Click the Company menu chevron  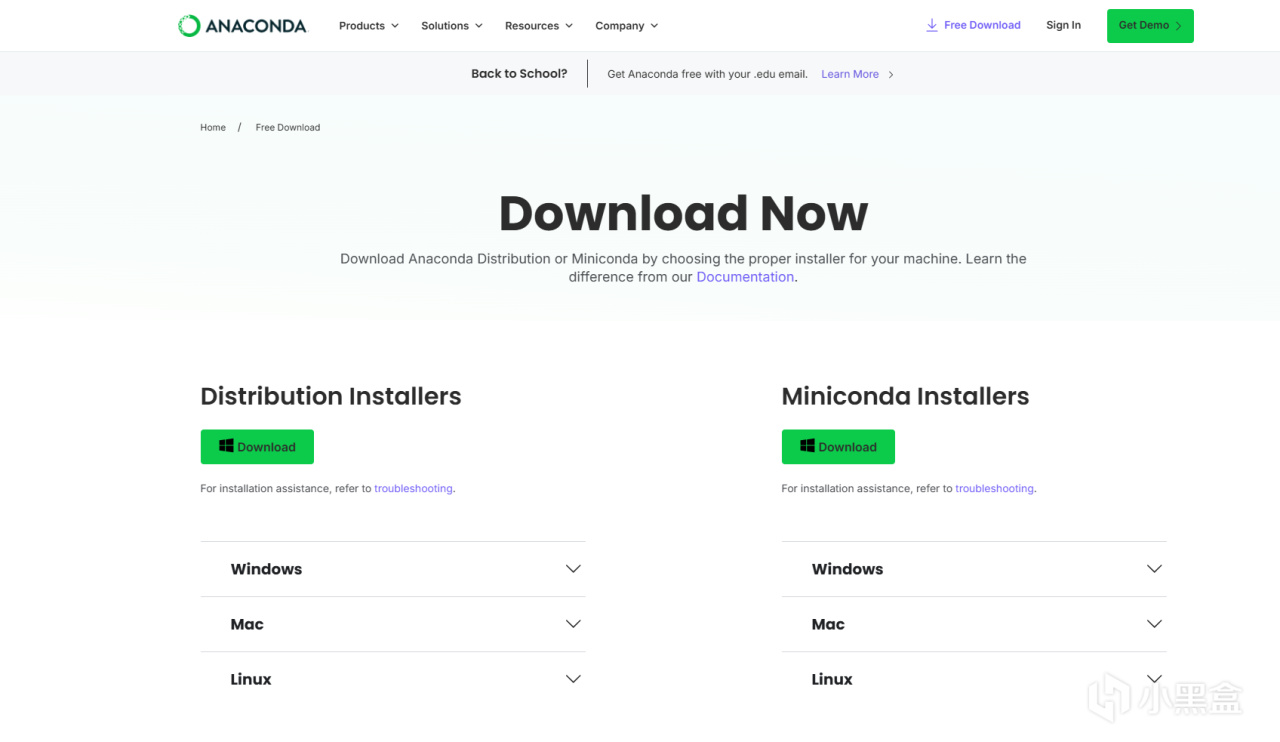654,26
